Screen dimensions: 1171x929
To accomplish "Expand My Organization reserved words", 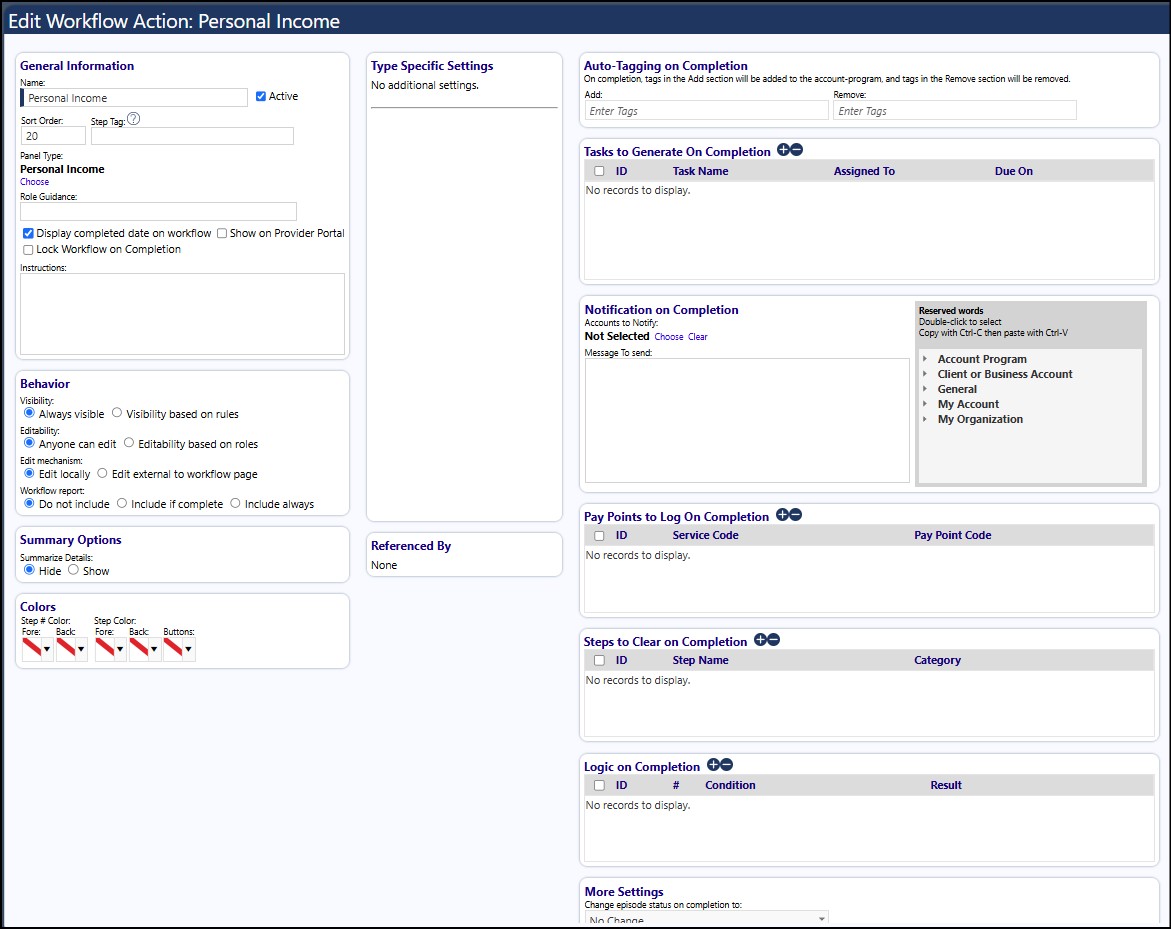I will point(925,419).
